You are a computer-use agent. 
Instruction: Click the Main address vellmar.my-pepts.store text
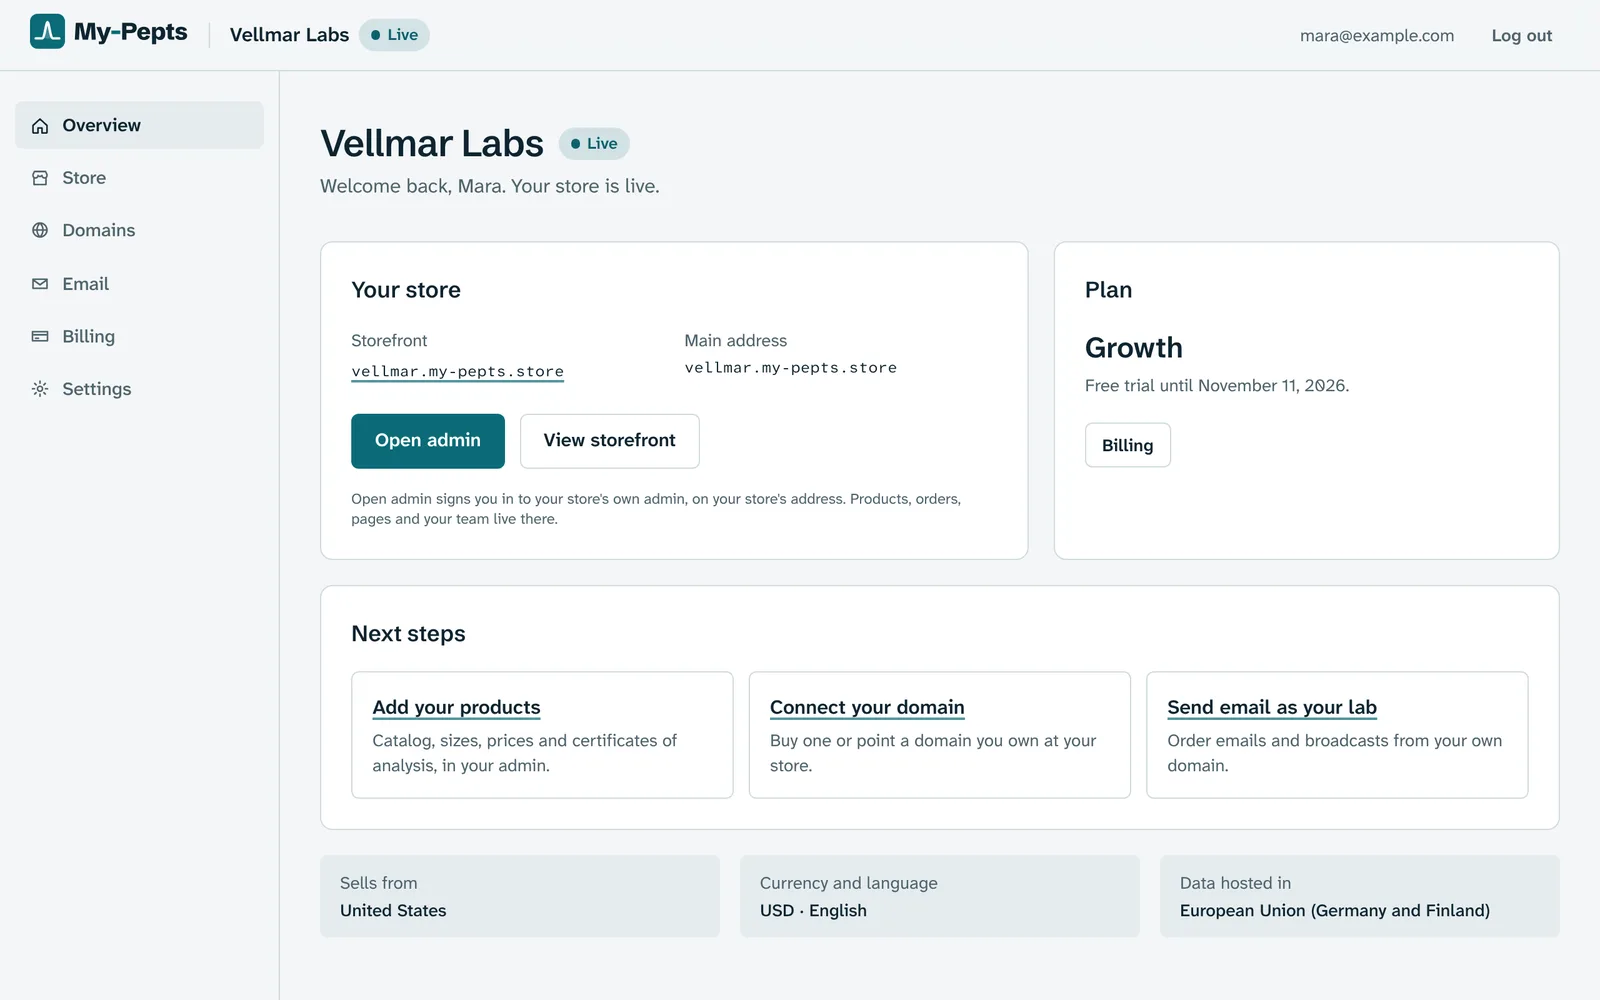pyautogui.click(x=791, y=368)
